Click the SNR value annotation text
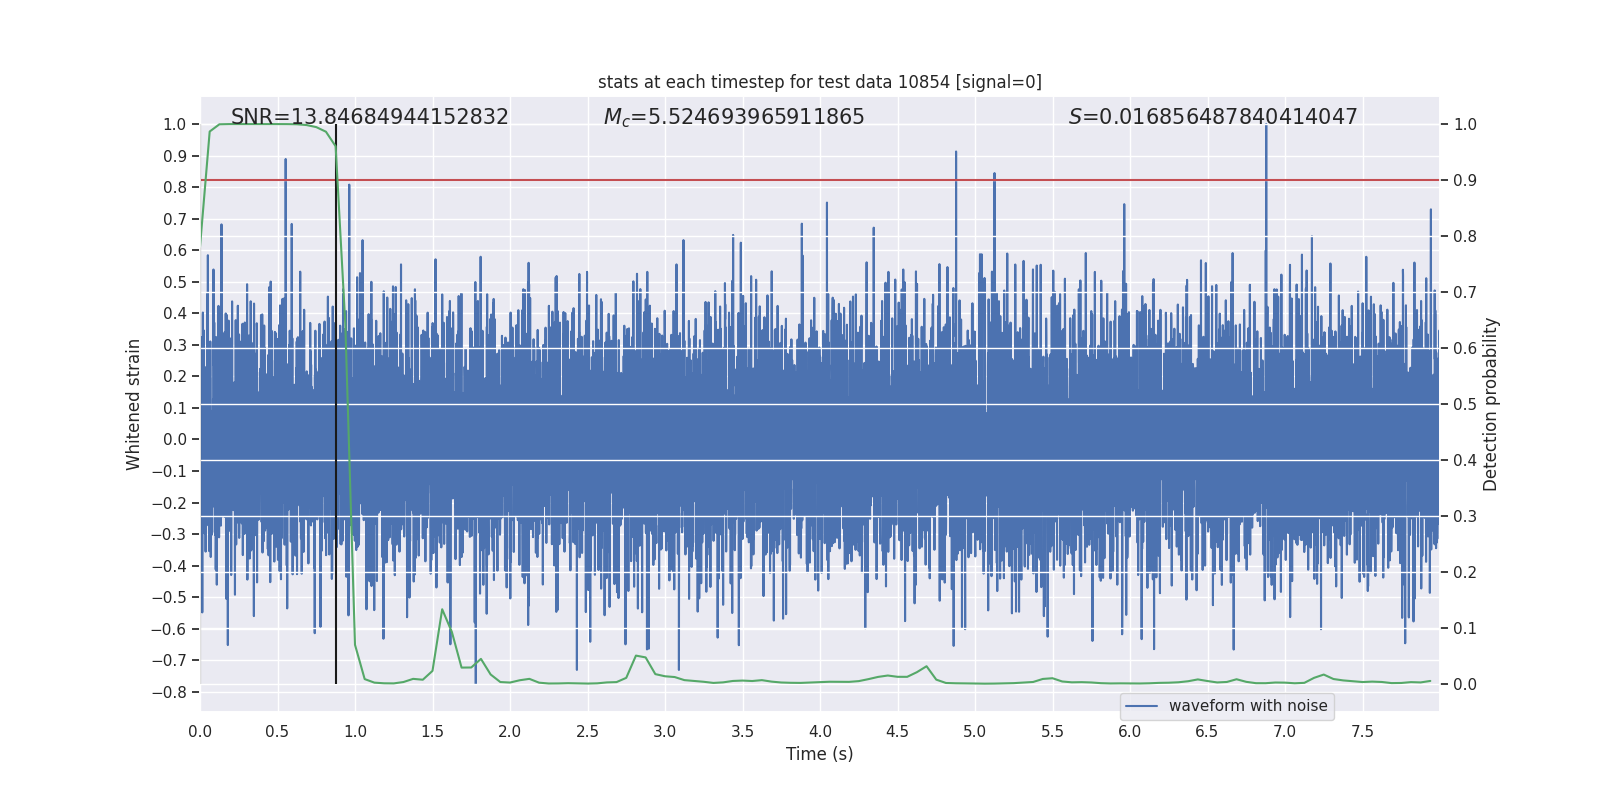Viewport: 1600px width, 800px height. point(369,117)
